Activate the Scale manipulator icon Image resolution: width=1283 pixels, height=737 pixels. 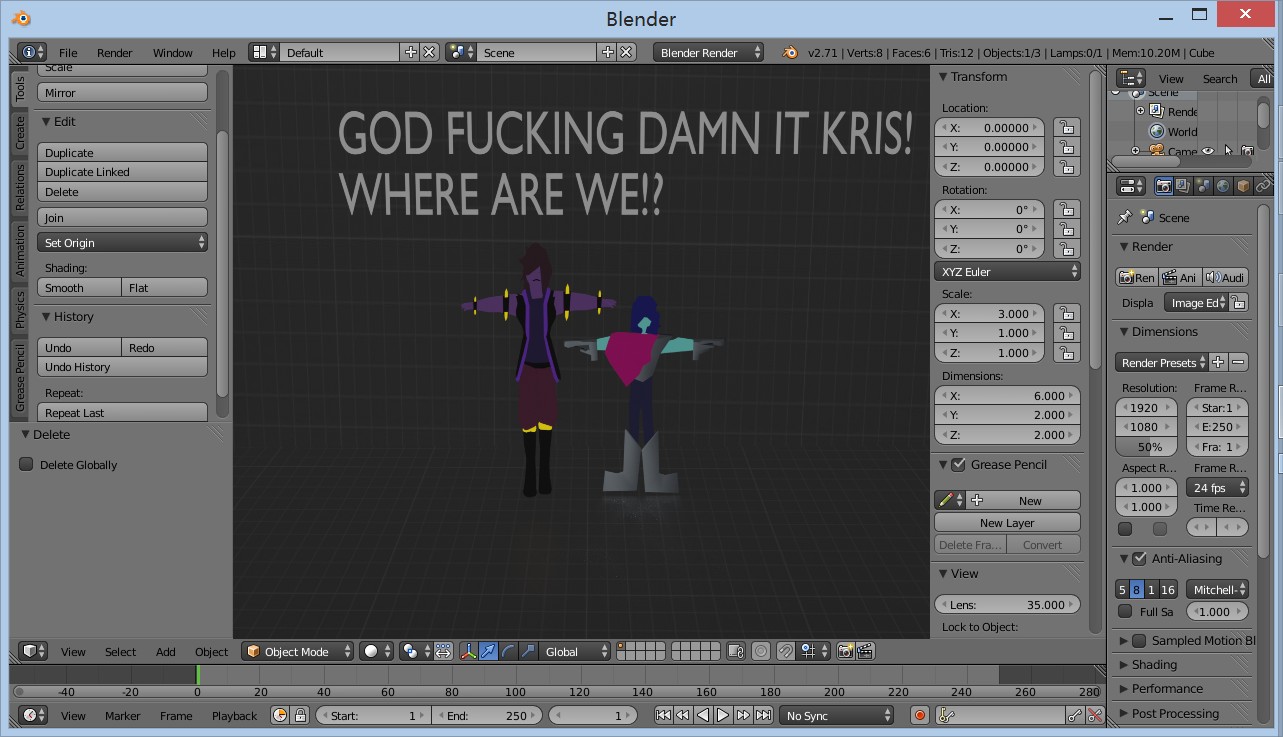528,651
